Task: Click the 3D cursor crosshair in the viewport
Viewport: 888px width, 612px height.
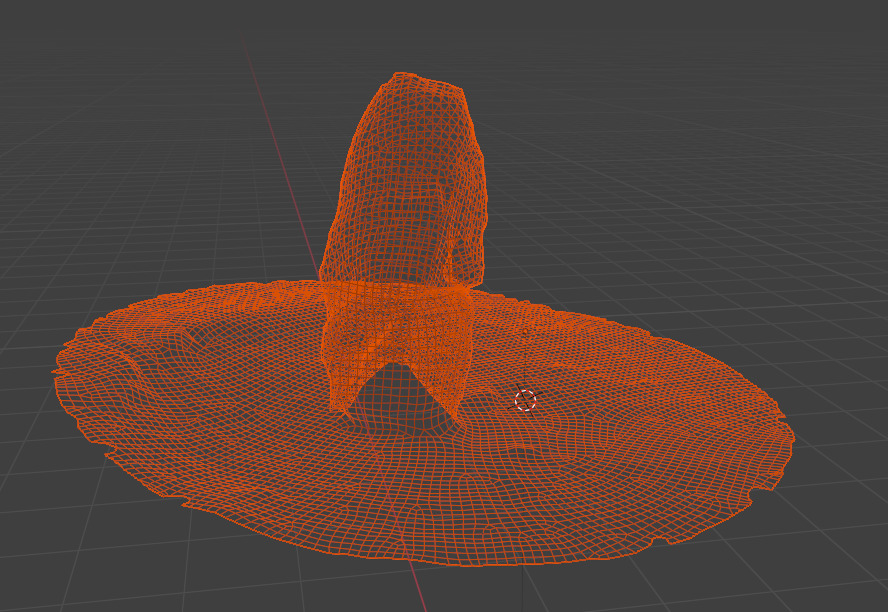Action: 526,400
